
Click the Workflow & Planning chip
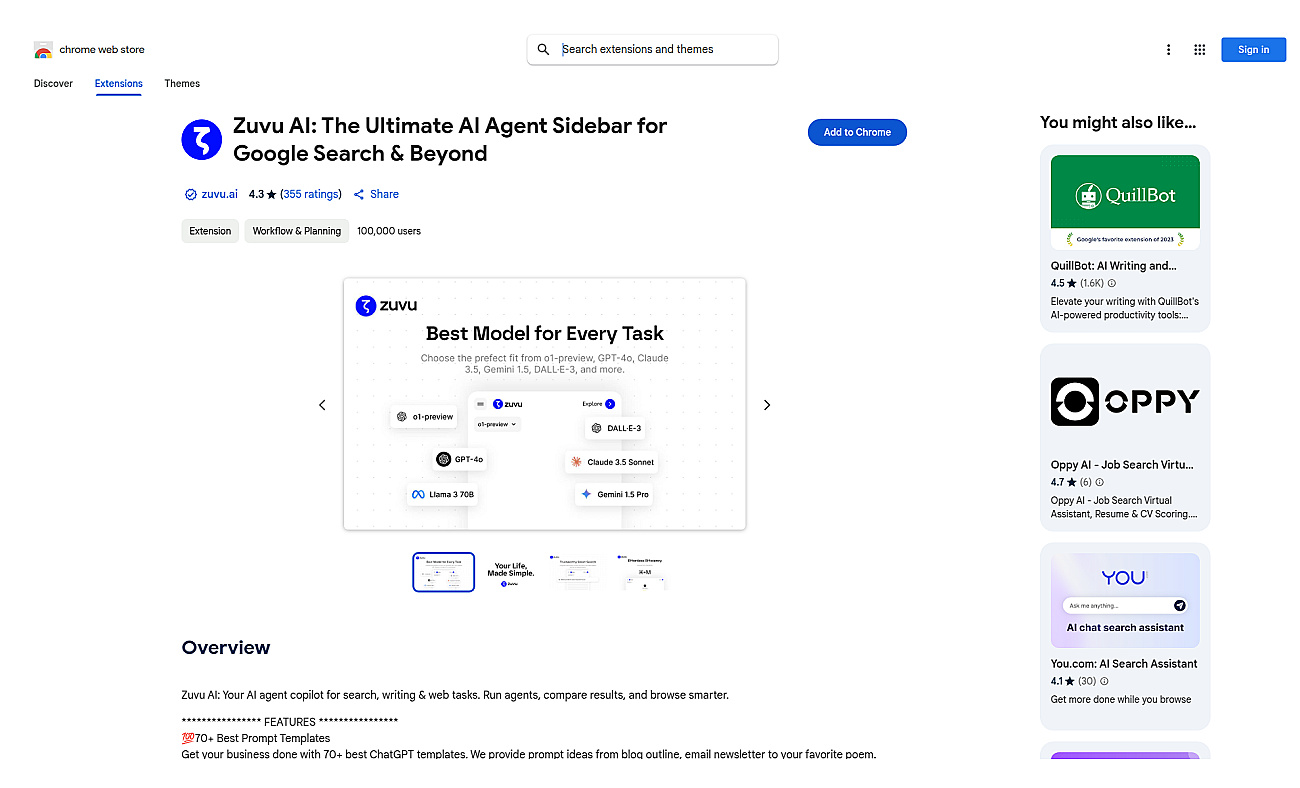click(x=297, y=231)
